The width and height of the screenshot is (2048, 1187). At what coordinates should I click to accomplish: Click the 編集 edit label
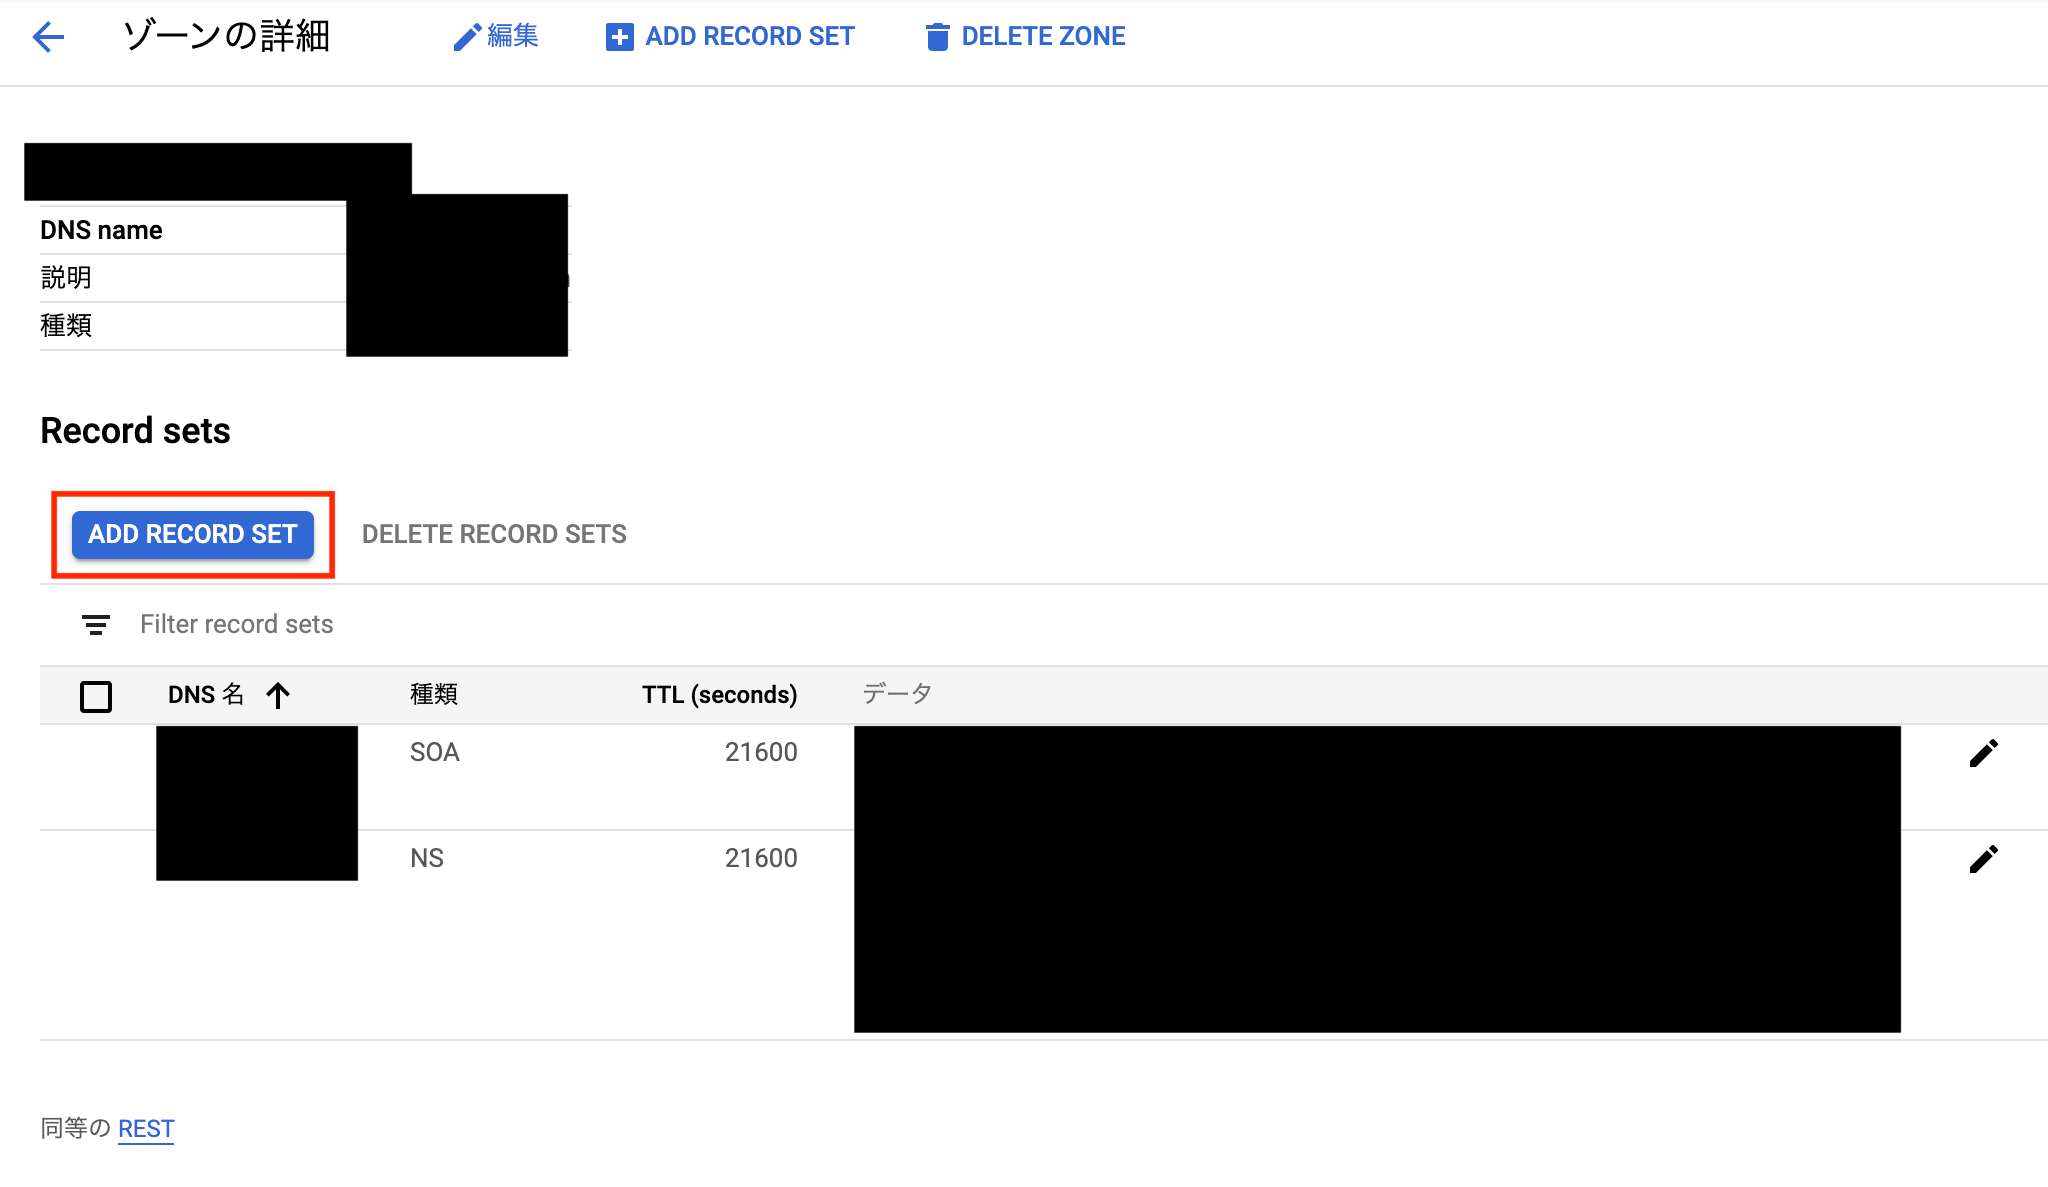513,37
